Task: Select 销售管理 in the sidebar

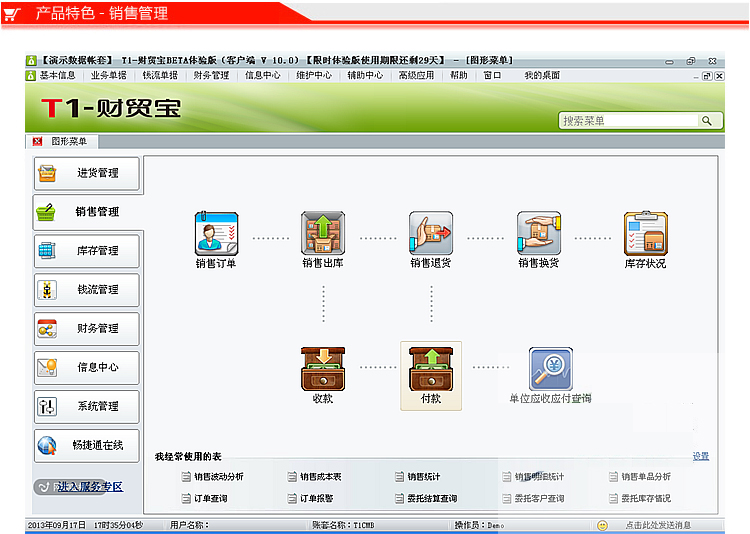Action: 88,212
